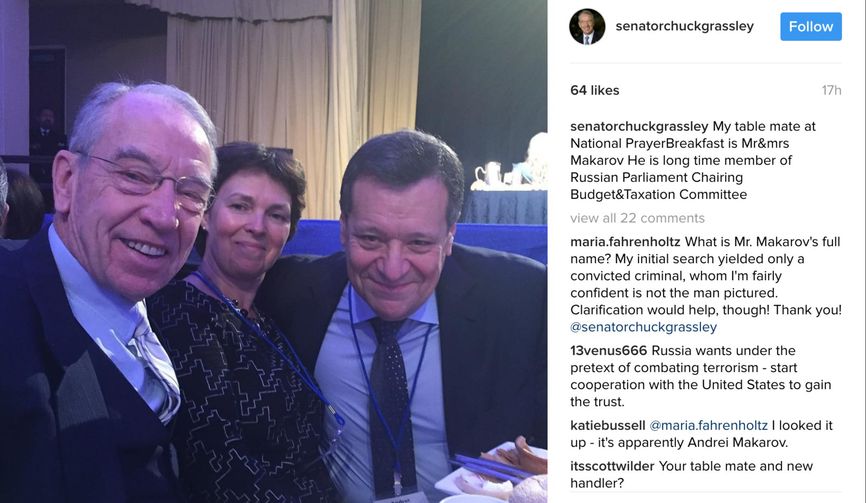This screenshot has height=503, width=866.
Task: Click the comment text mentioning Andrei Makarov
Action: [701, 434]
